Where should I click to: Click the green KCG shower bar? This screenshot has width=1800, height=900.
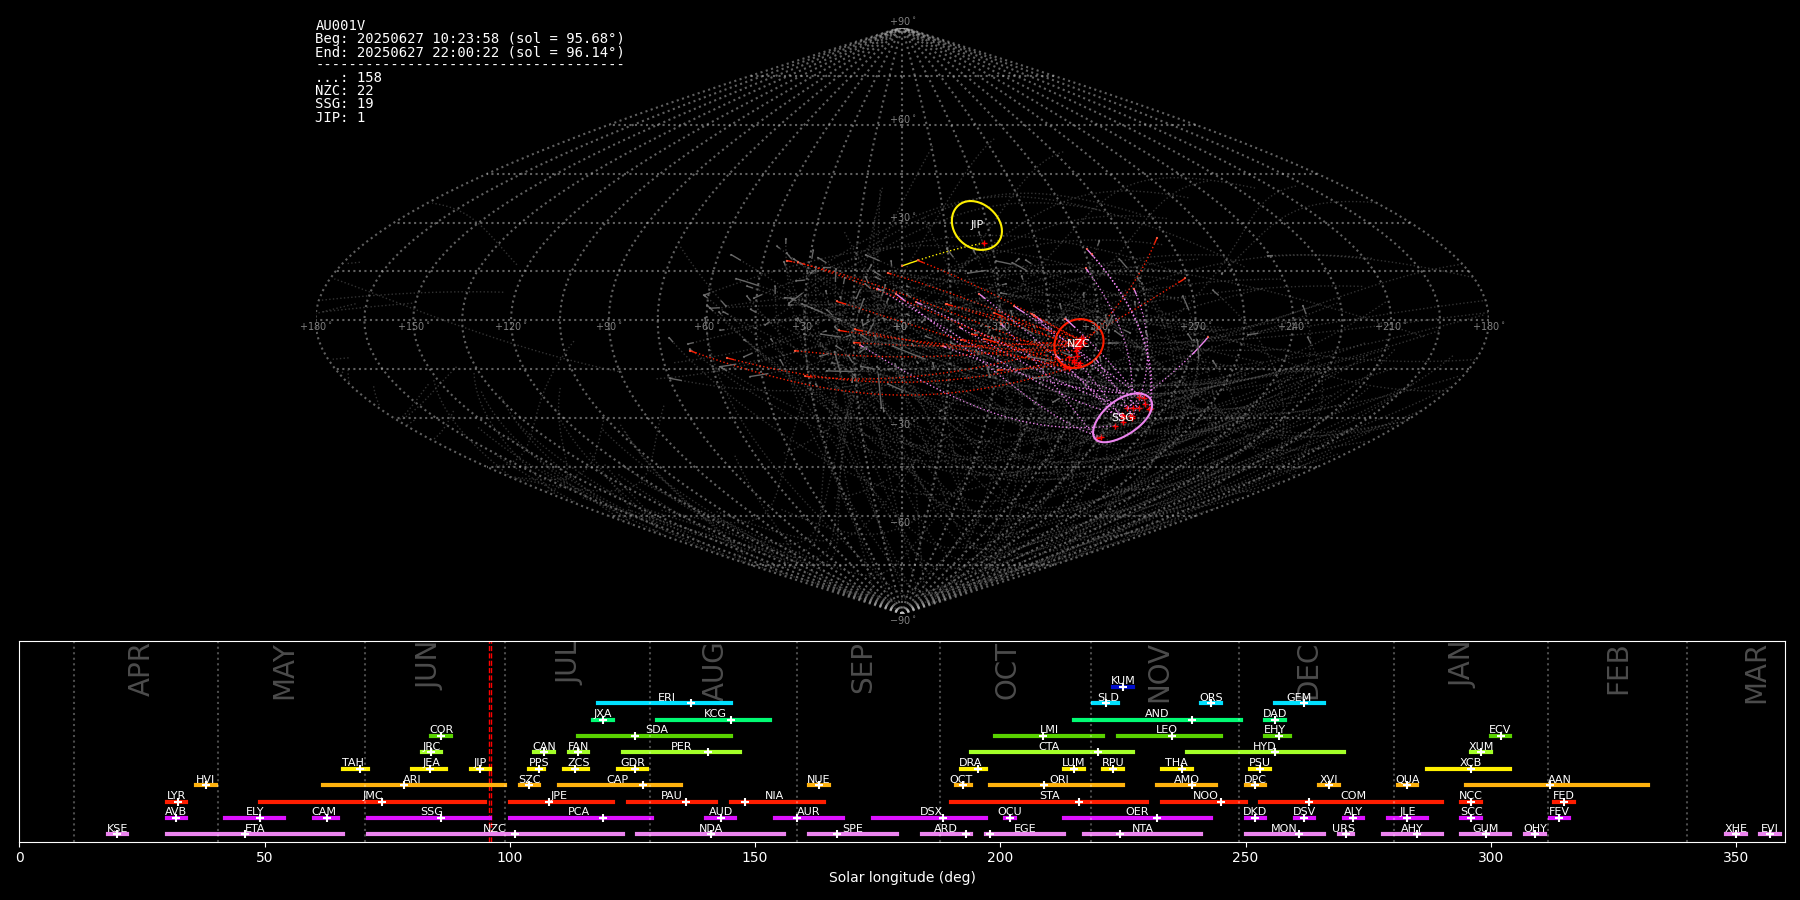point(713,719)
